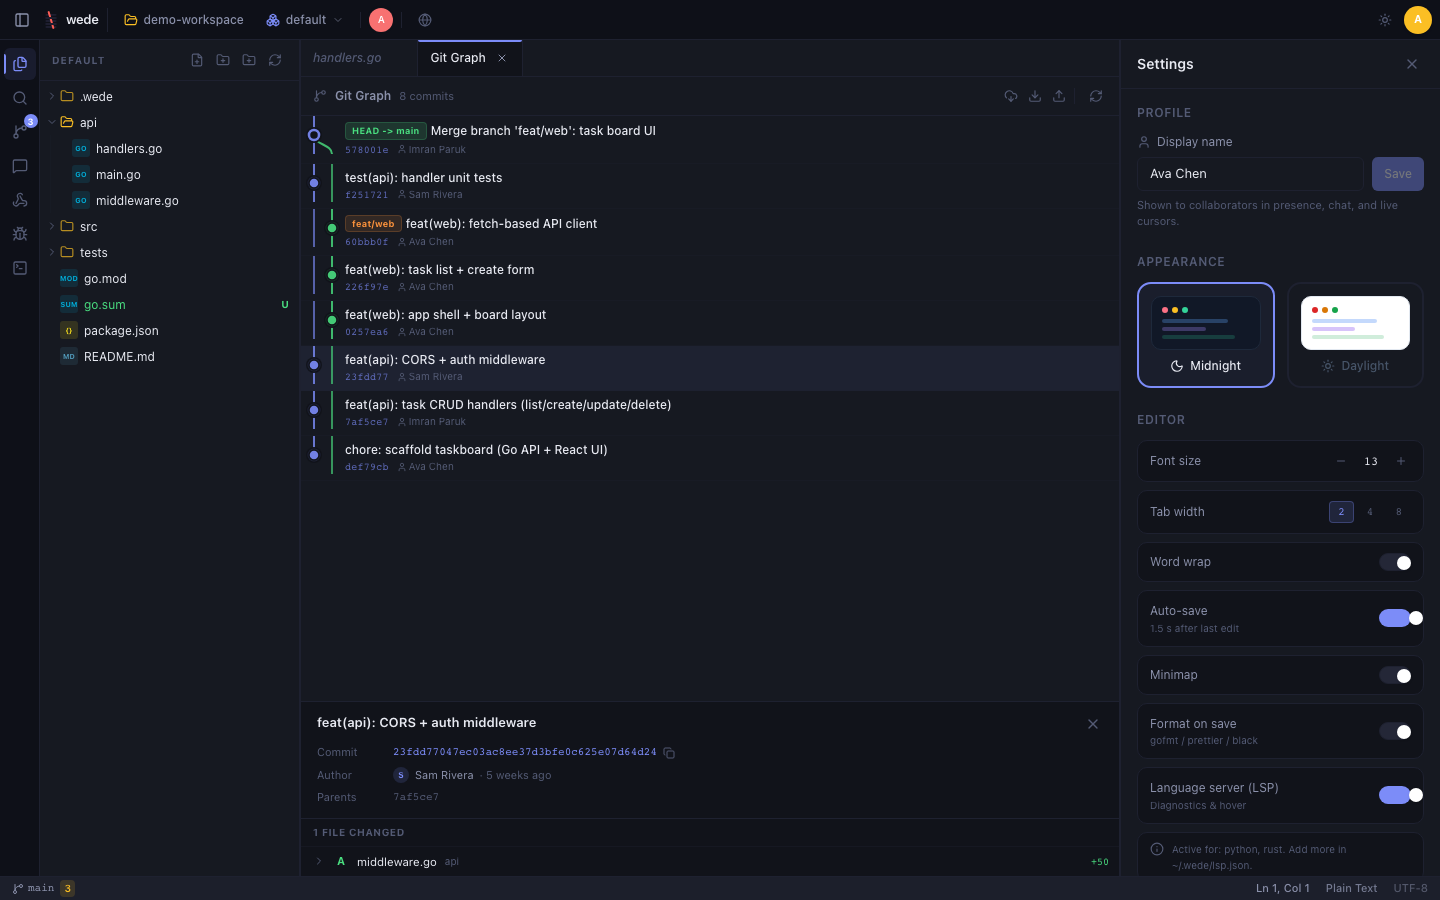Copy the commit hash
Image resolution: width=1440 pixels, height=900 pixels.
point(669,753)
